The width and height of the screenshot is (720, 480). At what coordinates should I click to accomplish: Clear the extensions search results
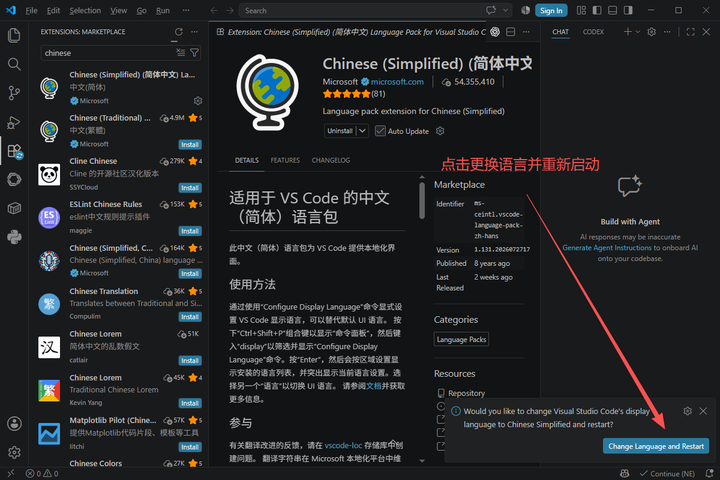tap(180, 53)
